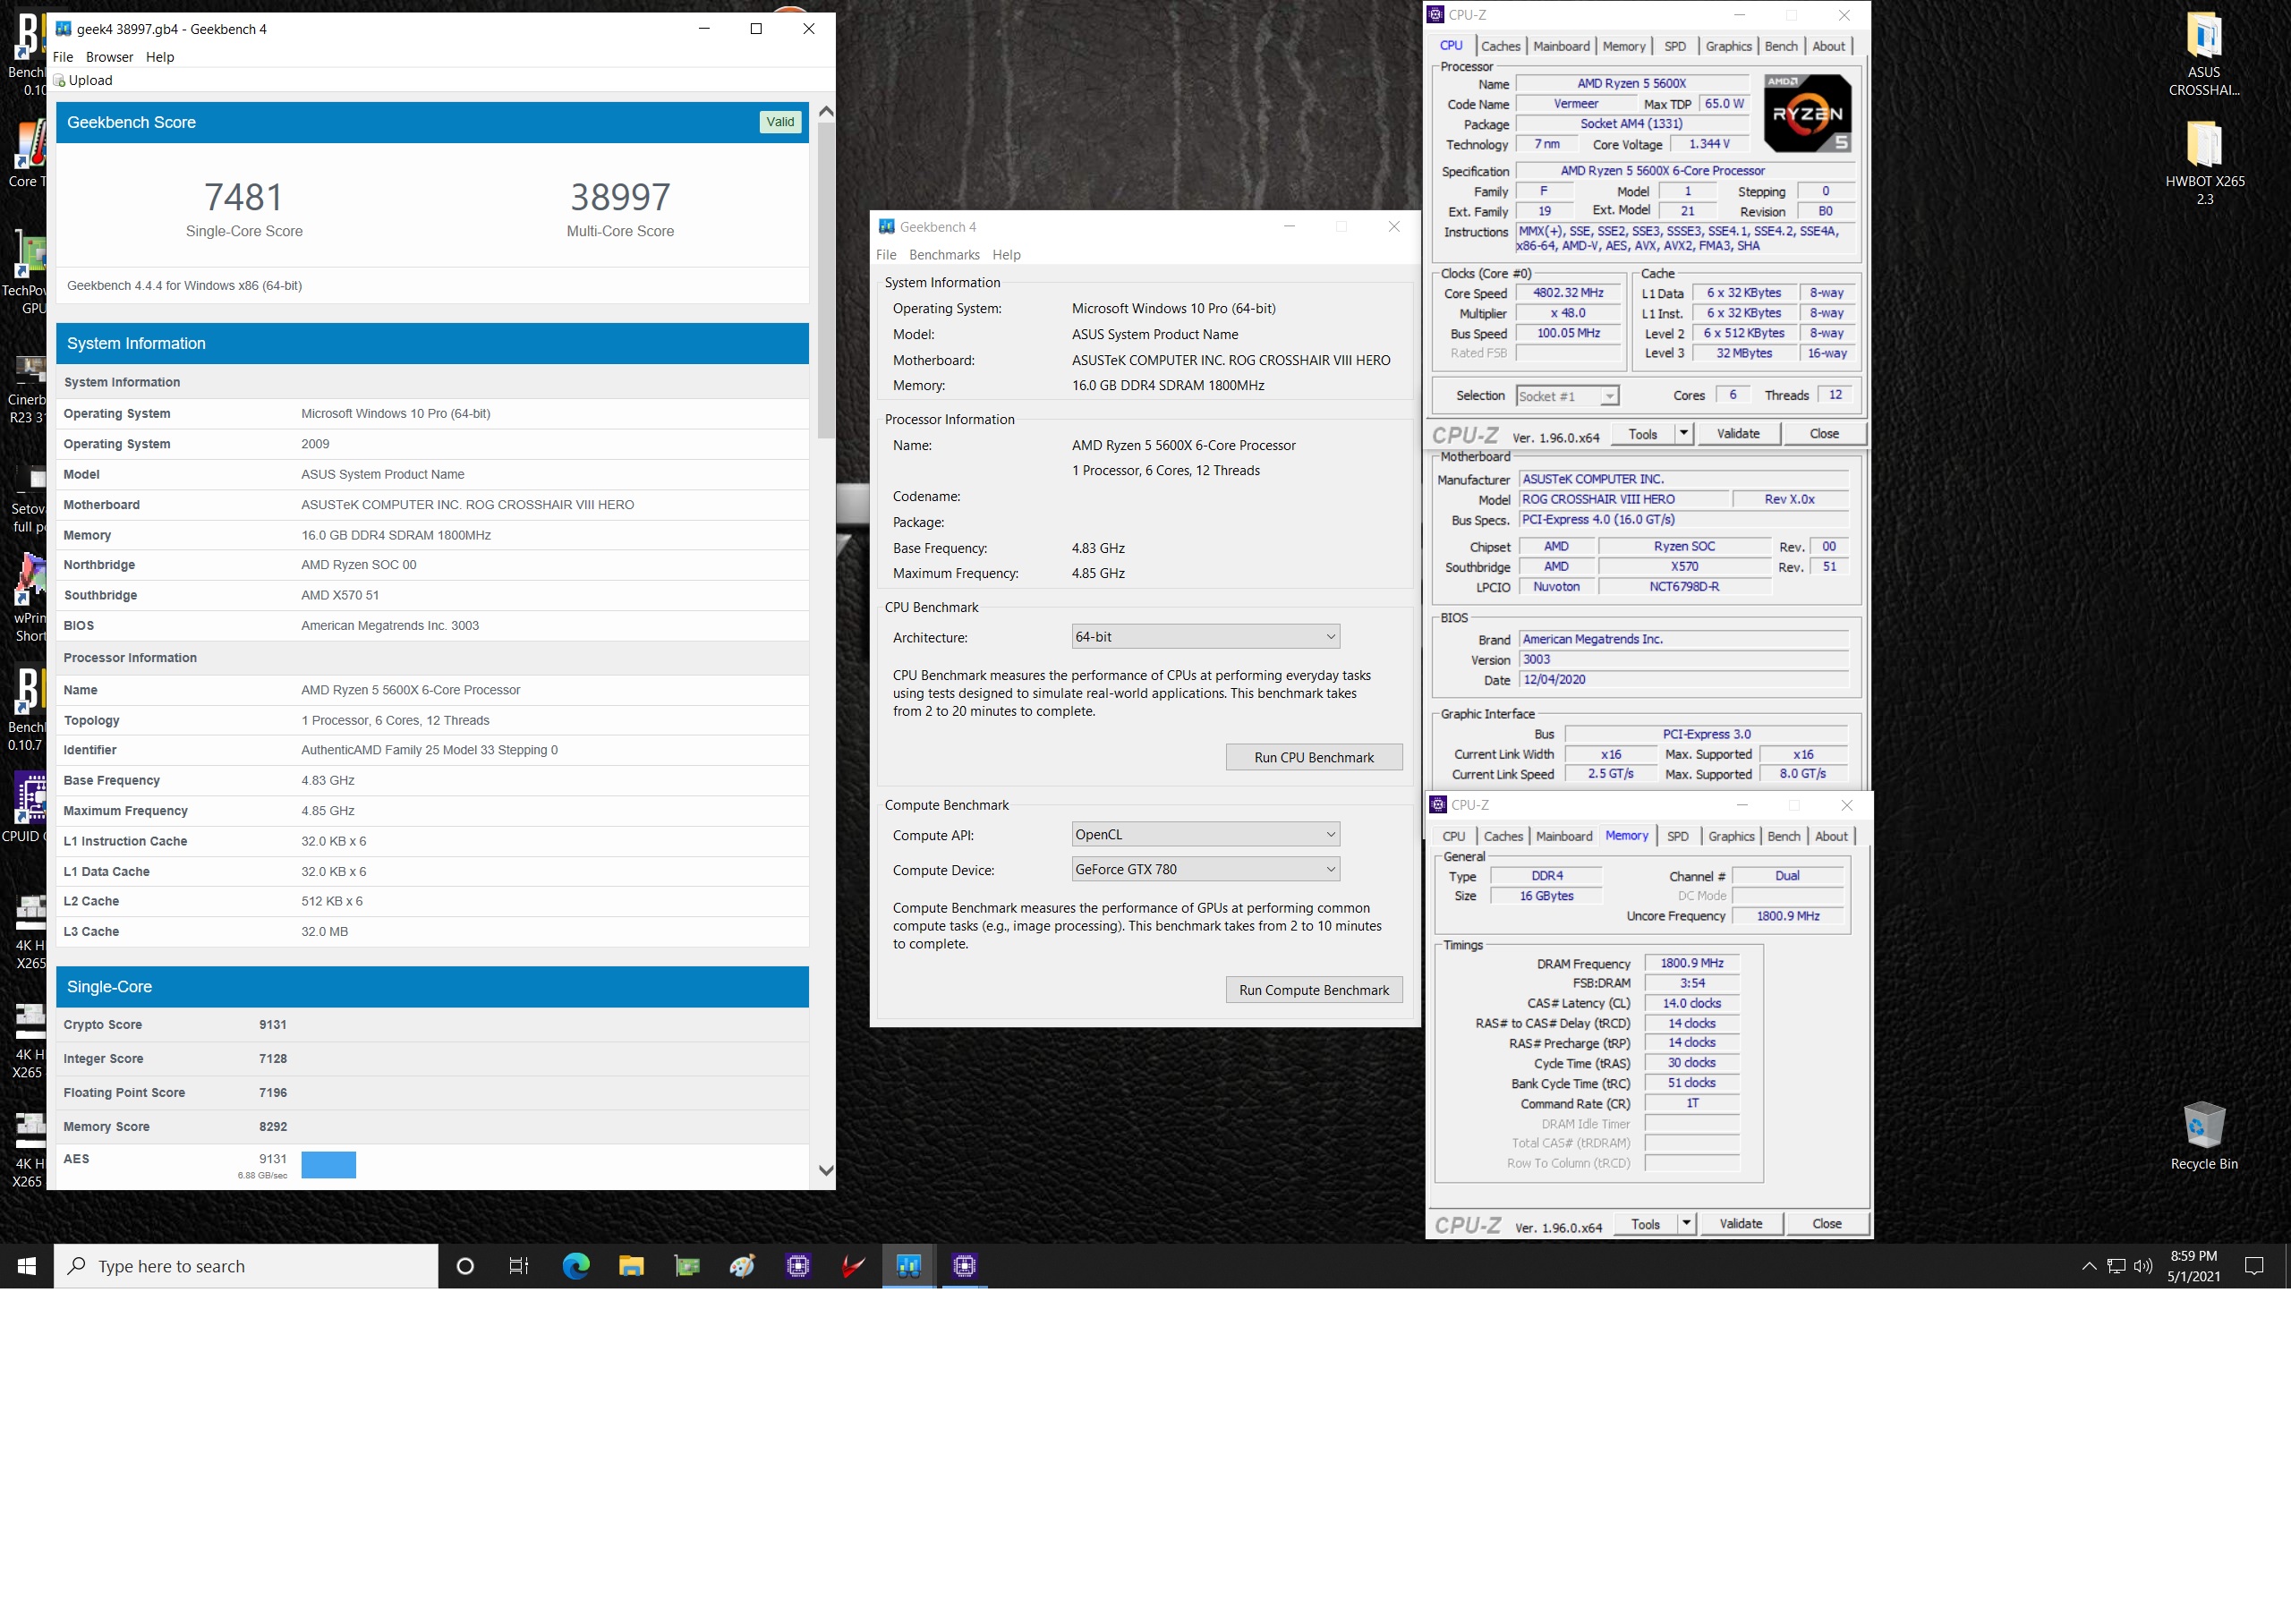2291x1624 pixels.
Task: Switch to Caches tab in upper CPU-Z
Action: coord(1500,46)
